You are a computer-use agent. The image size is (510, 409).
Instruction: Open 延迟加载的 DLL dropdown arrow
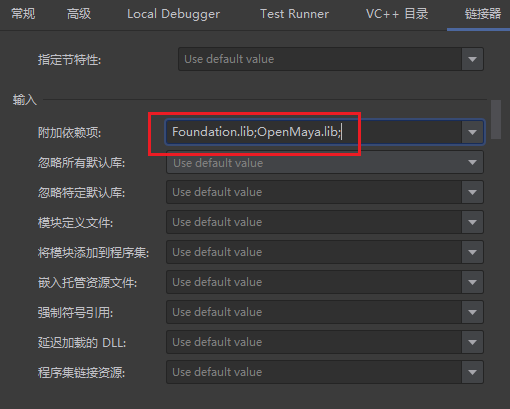(472, 342)
